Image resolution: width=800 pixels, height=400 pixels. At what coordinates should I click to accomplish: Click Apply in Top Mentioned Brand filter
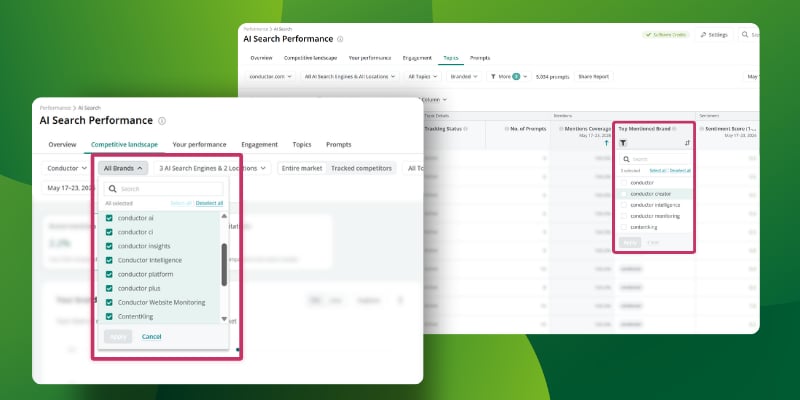pyautogui.click(x=630, y=242)
